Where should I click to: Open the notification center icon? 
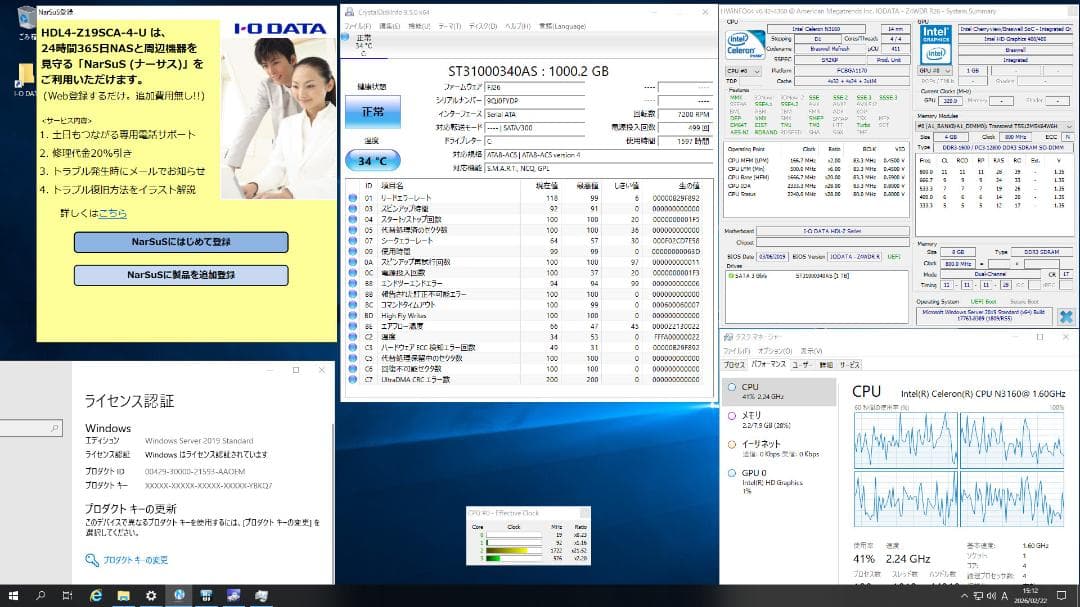coord(1061,596)
